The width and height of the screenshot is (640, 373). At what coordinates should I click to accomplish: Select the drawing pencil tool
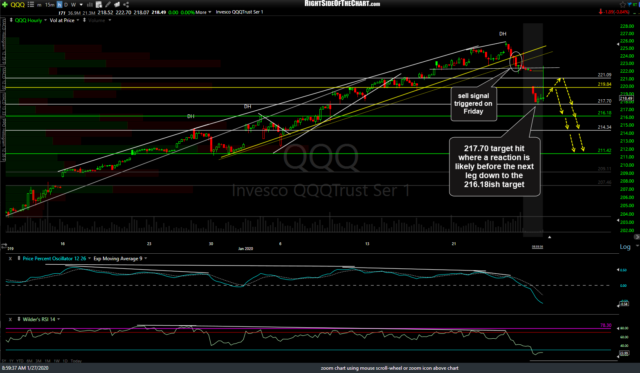tap(108, 5)
